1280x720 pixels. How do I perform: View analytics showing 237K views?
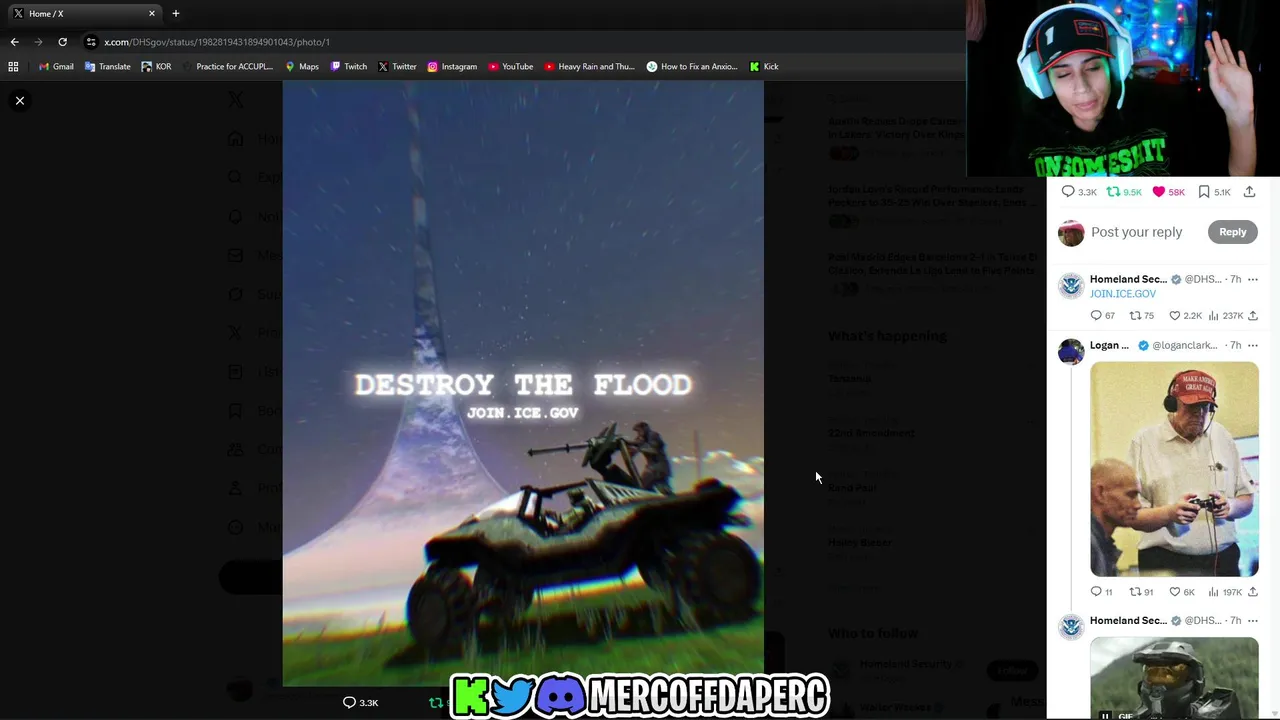pyautogui.click(x=1225, y=315)
